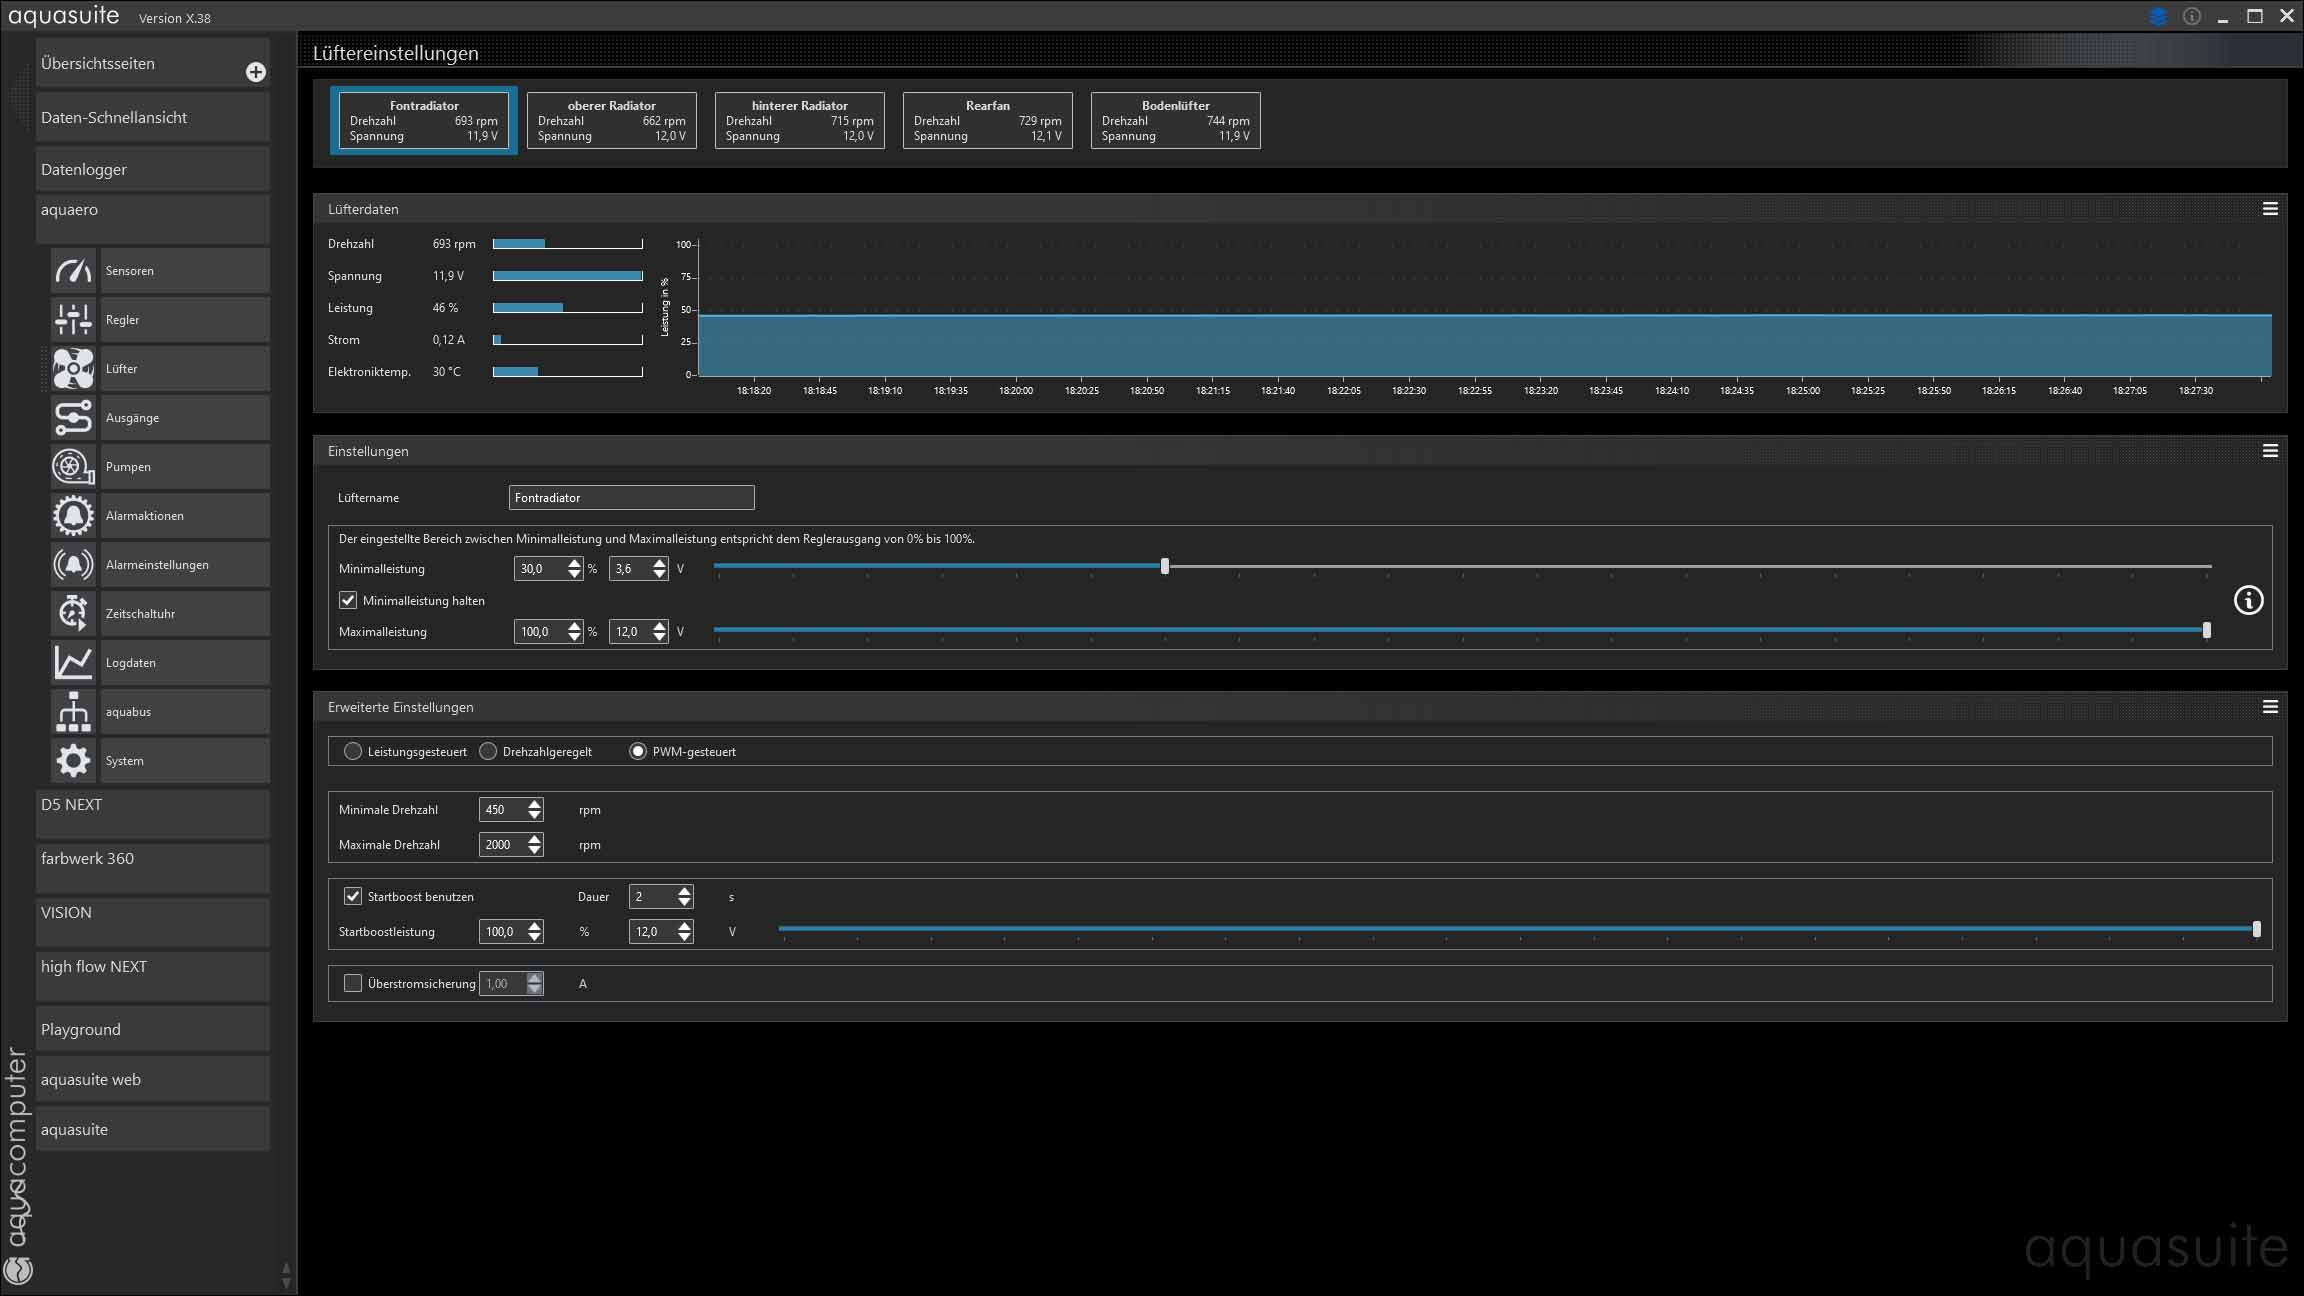This screenshot has height=1296, width=2304.
Task: Click the Pumpen pump icon
Action: (73, 467)
